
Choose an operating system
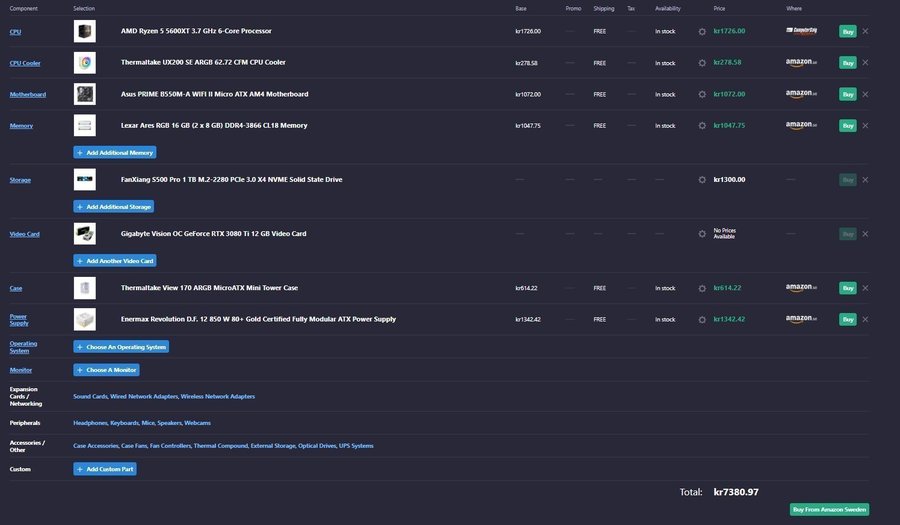coord(121,347)
